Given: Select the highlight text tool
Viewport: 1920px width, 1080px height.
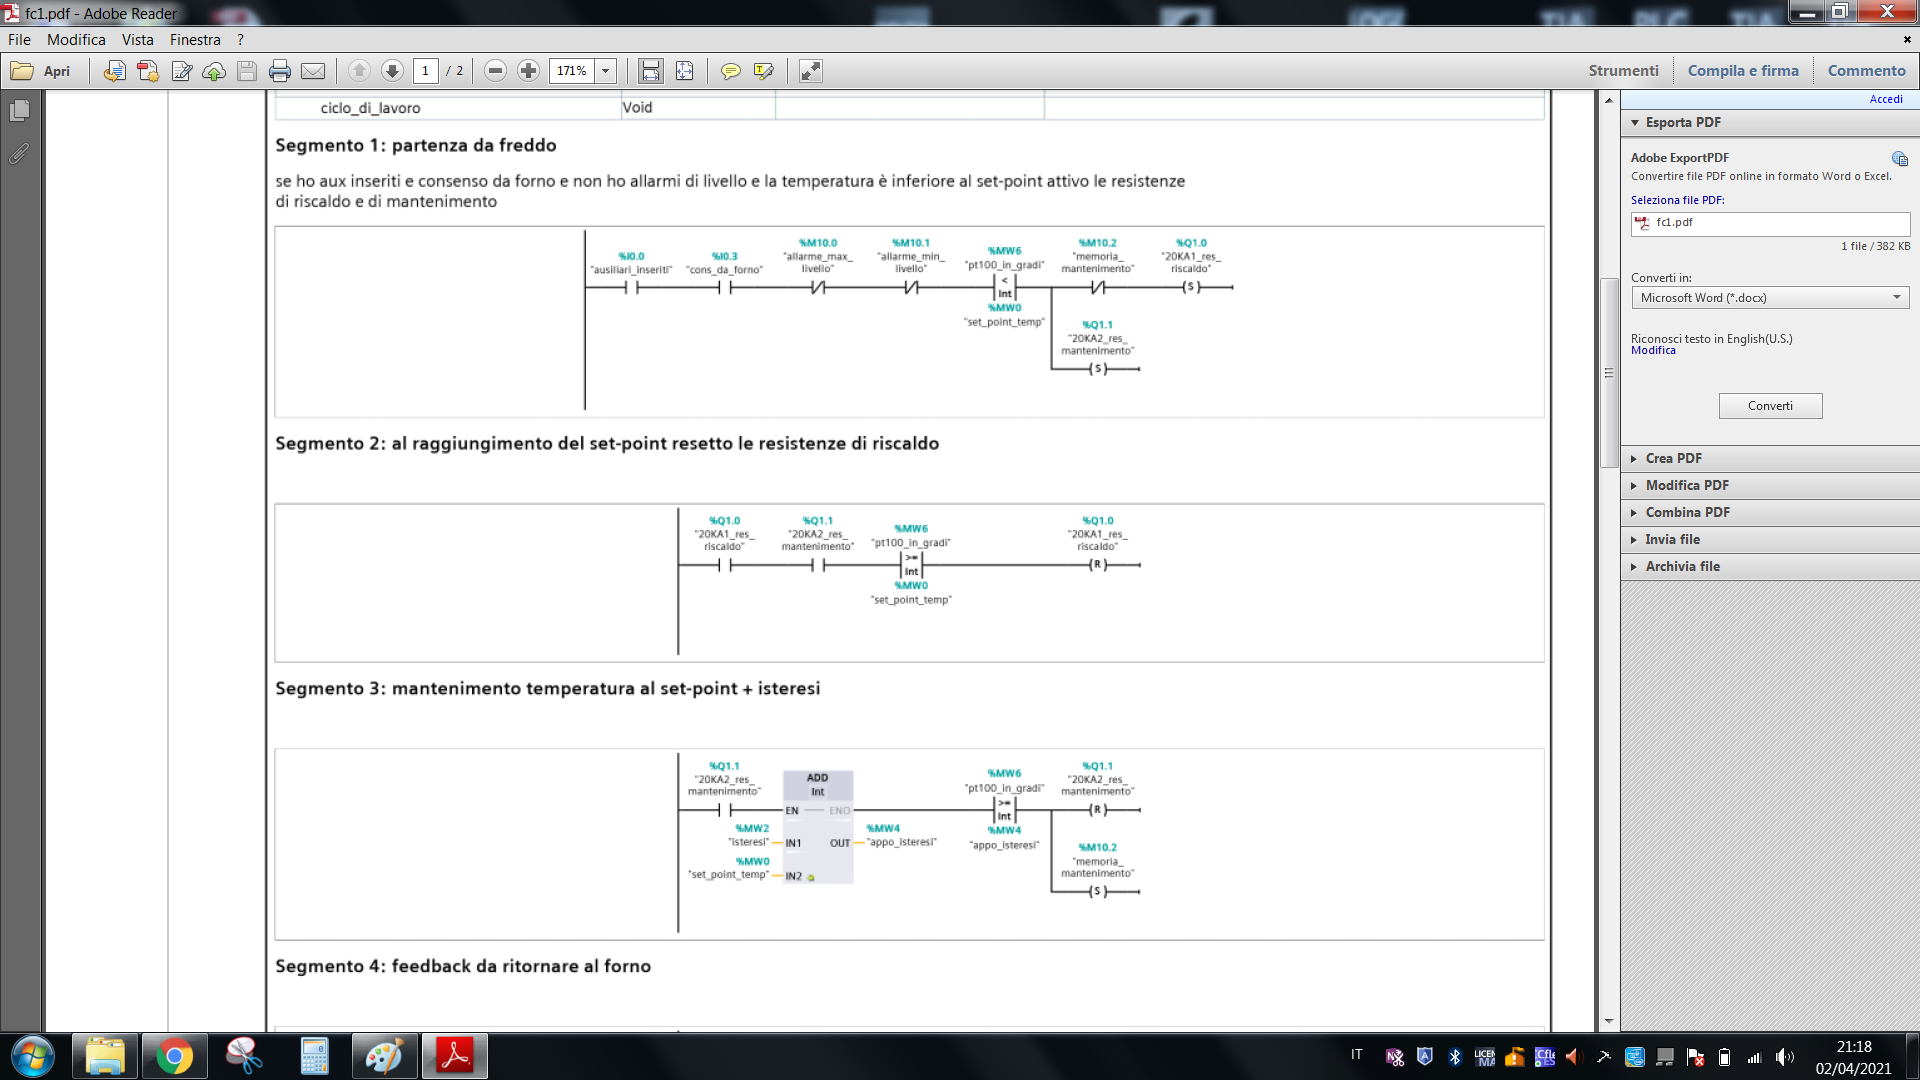Looking at the screenshot, I should click(764, 71).
